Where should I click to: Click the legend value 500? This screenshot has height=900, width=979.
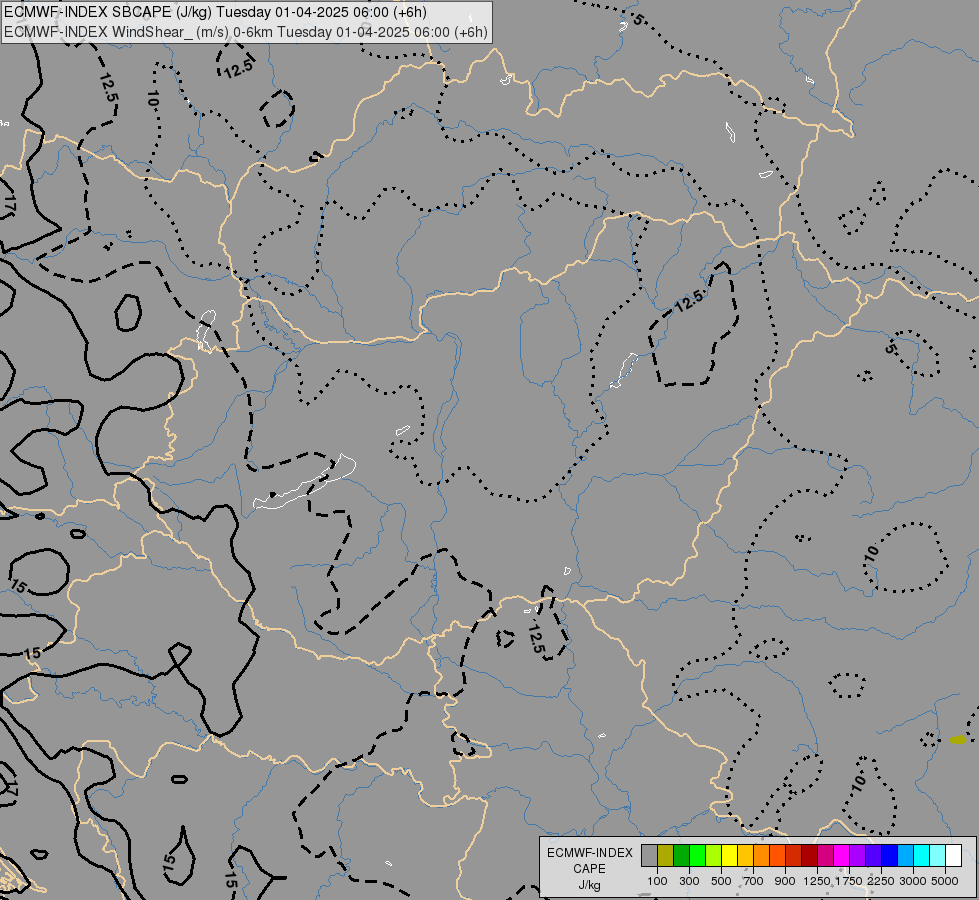tap(721, 881)
